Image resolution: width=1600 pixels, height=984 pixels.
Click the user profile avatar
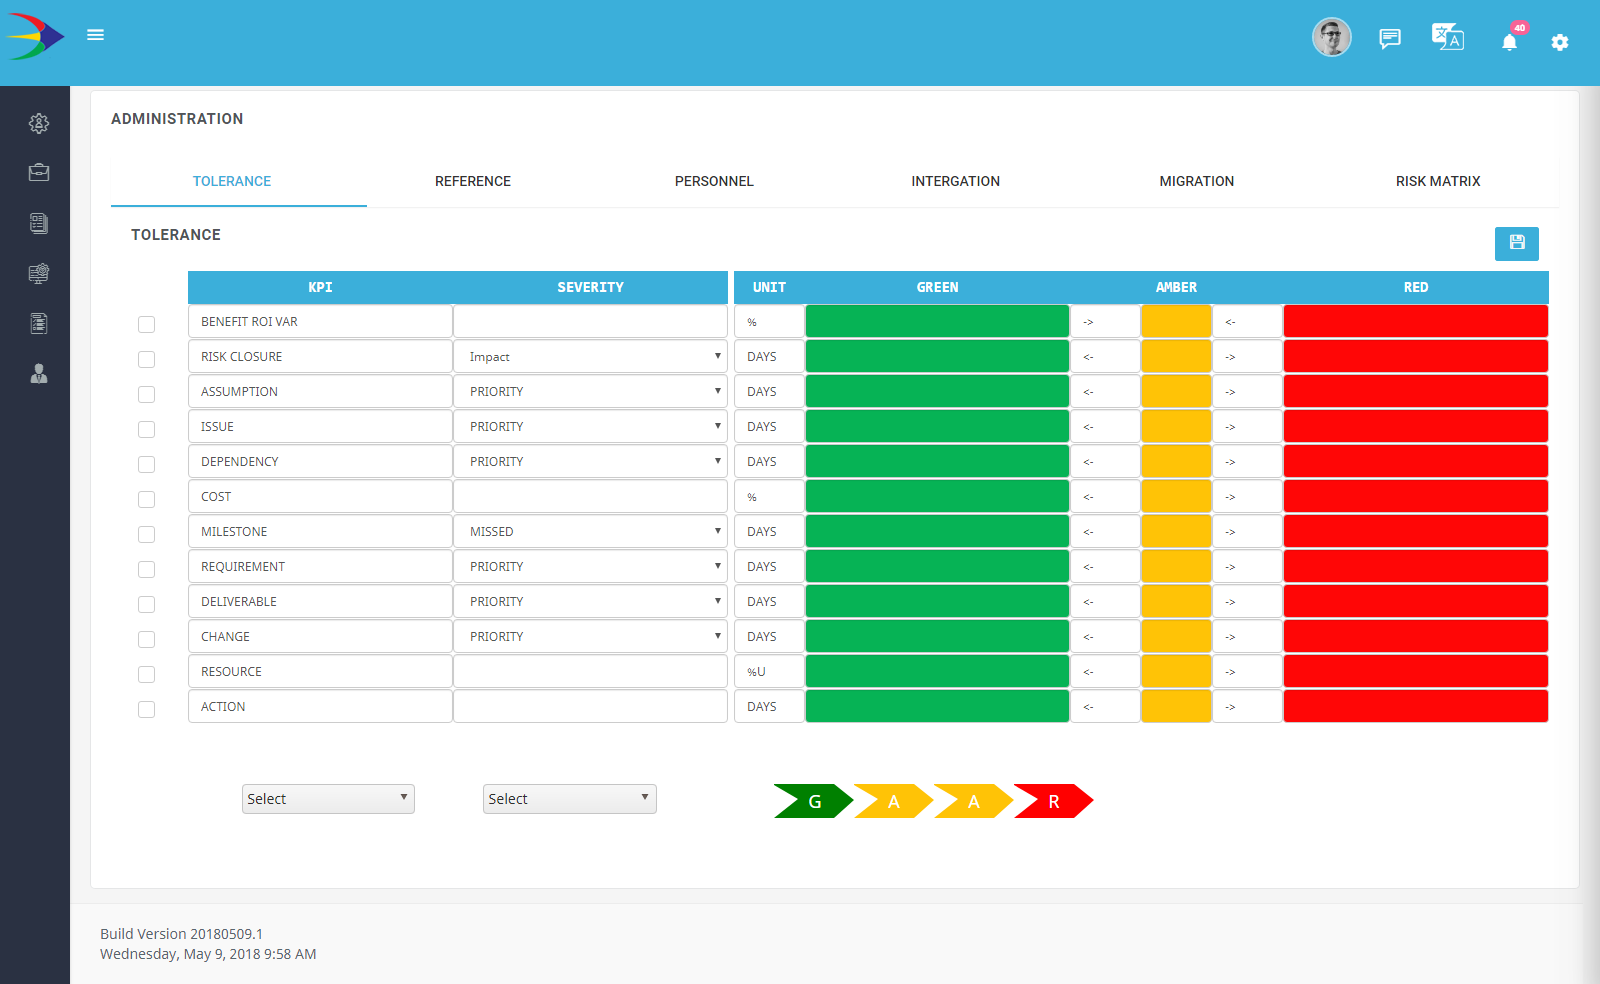coord(1331,38)
